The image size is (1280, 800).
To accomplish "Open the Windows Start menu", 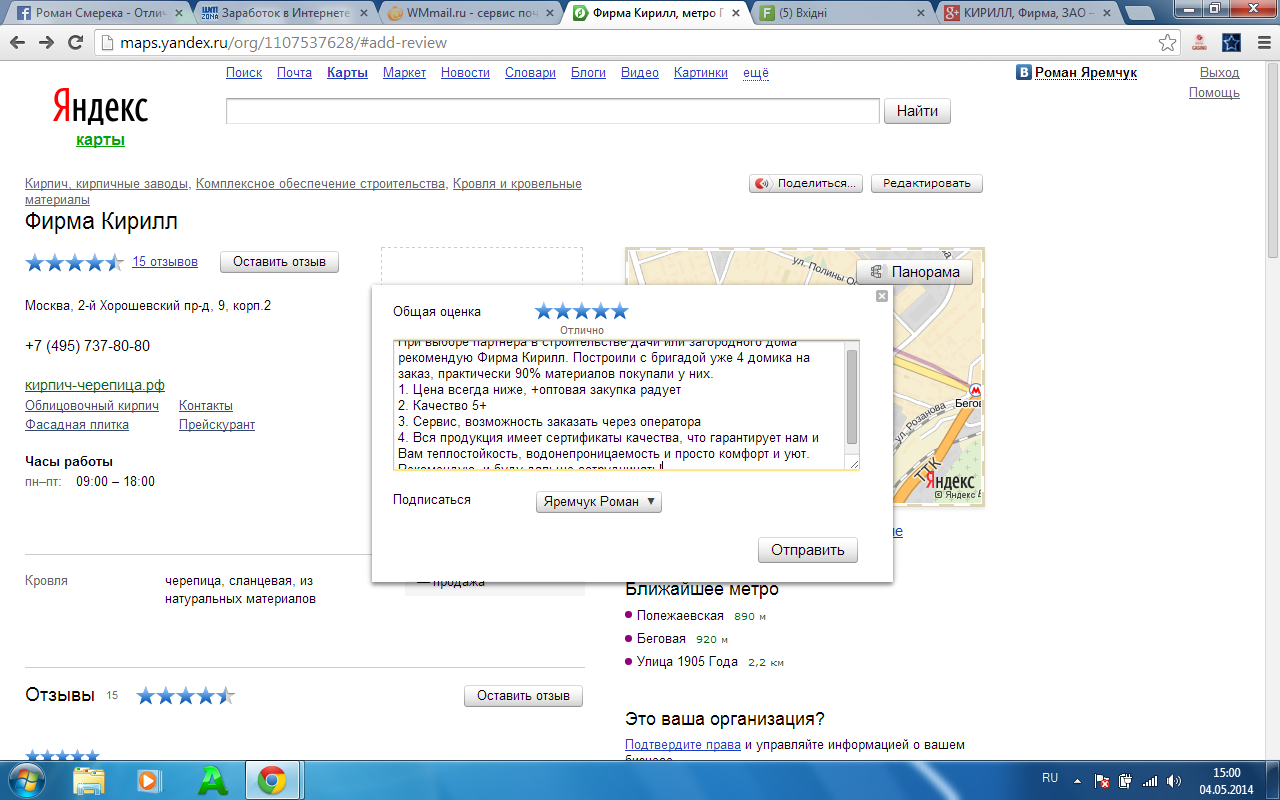I will 25,779.
